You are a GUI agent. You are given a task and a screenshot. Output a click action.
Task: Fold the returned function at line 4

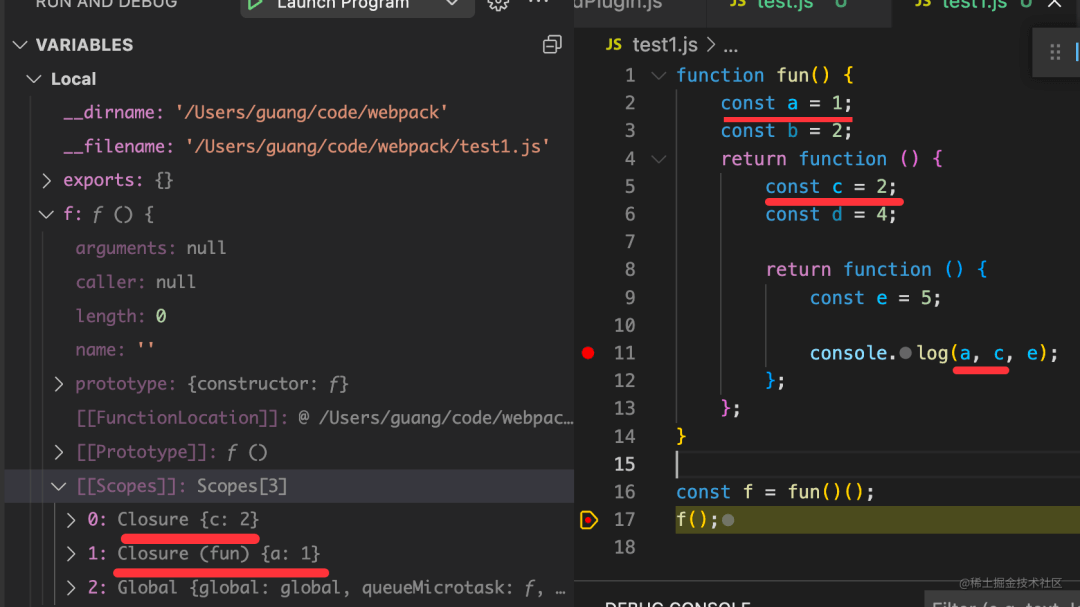pos(659,160)
